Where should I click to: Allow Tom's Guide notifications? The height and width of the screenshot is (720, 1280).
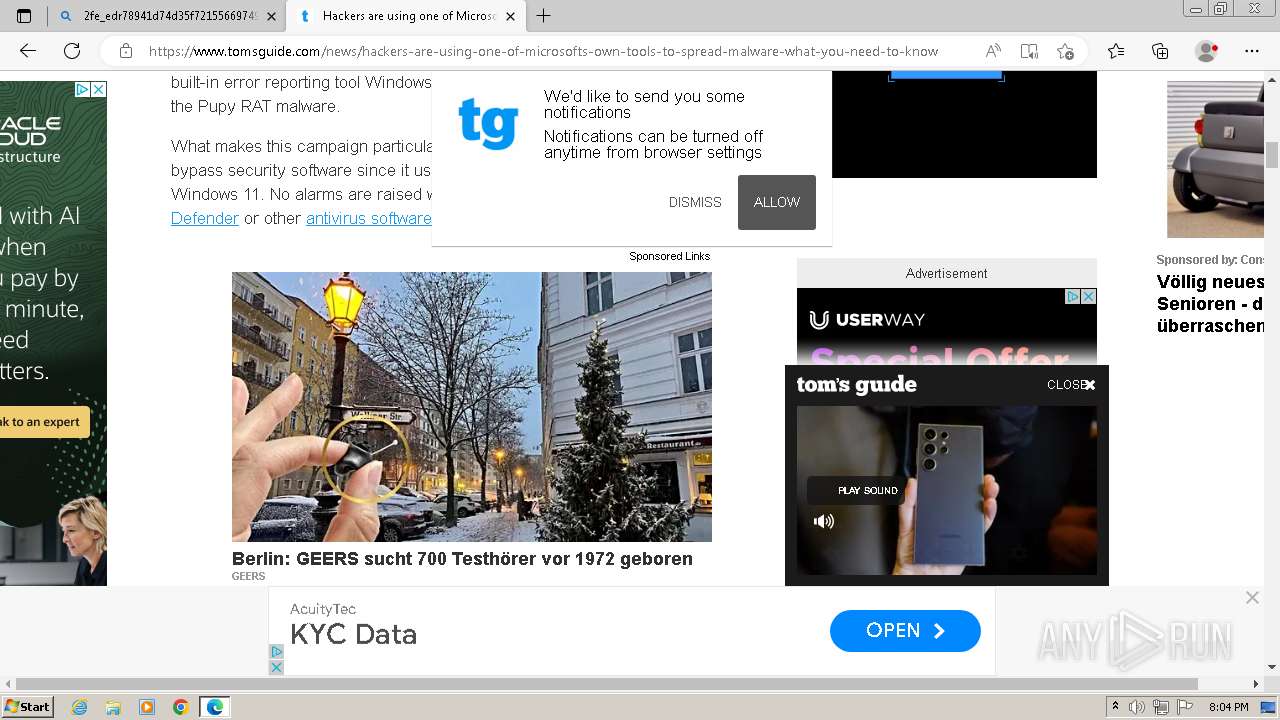[x=777, y=202]
